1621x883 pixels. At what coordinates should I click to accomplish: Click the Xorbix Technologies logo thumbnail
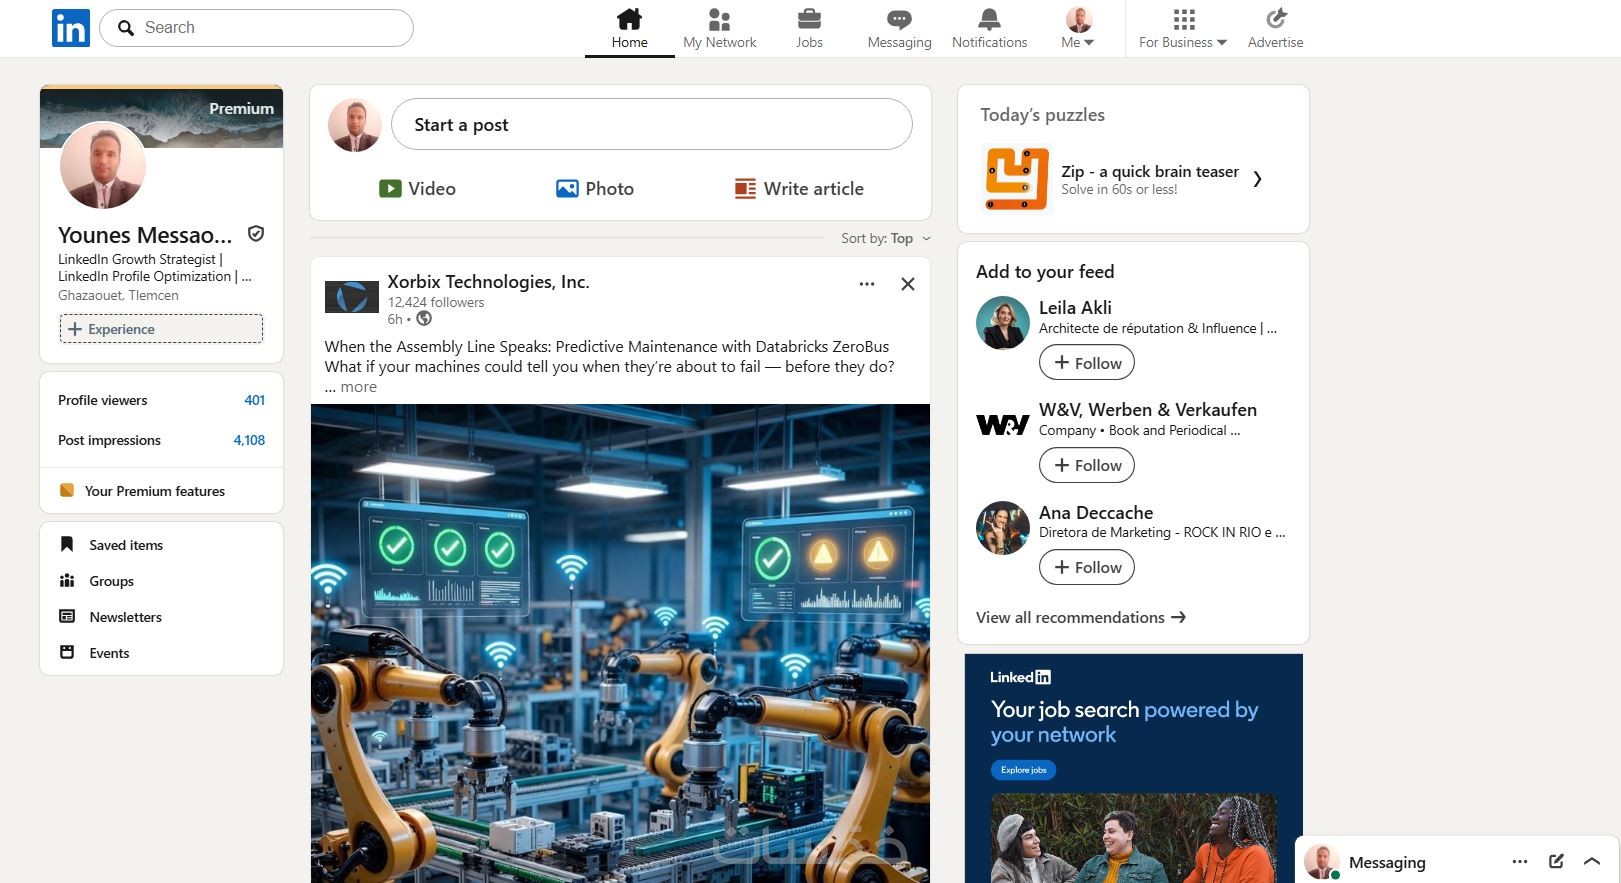coord(352,297)
